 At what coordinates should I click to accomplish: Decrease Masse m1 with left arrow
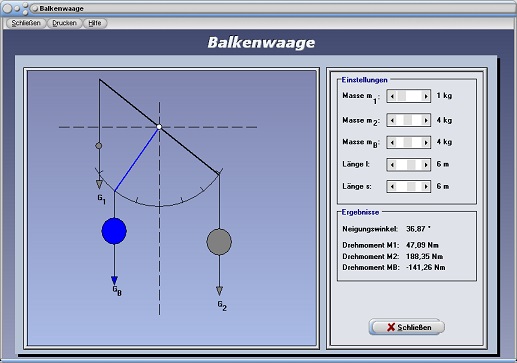tap(392, 96)
